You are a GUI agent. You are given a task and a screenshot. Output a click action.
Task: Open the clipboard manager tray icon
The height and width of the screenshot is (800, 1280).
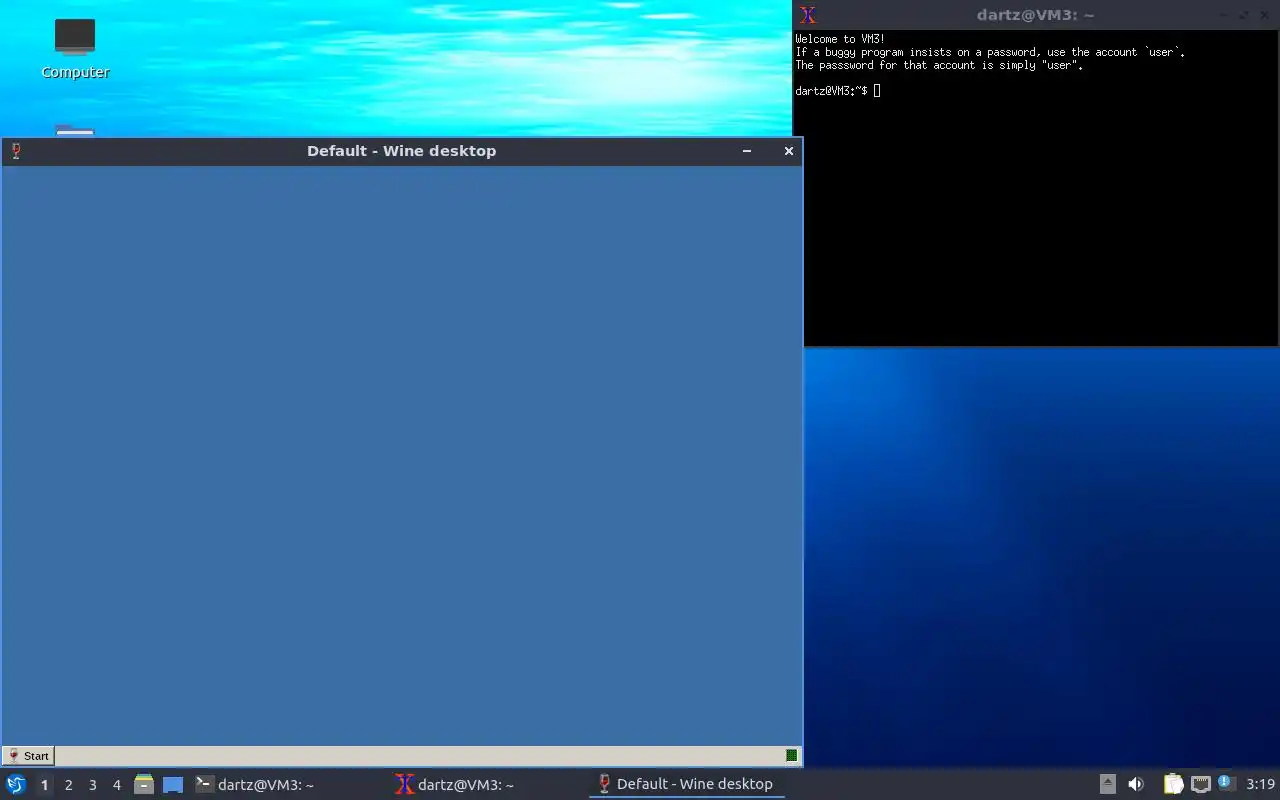pyautogui.click(x=1173, y=784)
